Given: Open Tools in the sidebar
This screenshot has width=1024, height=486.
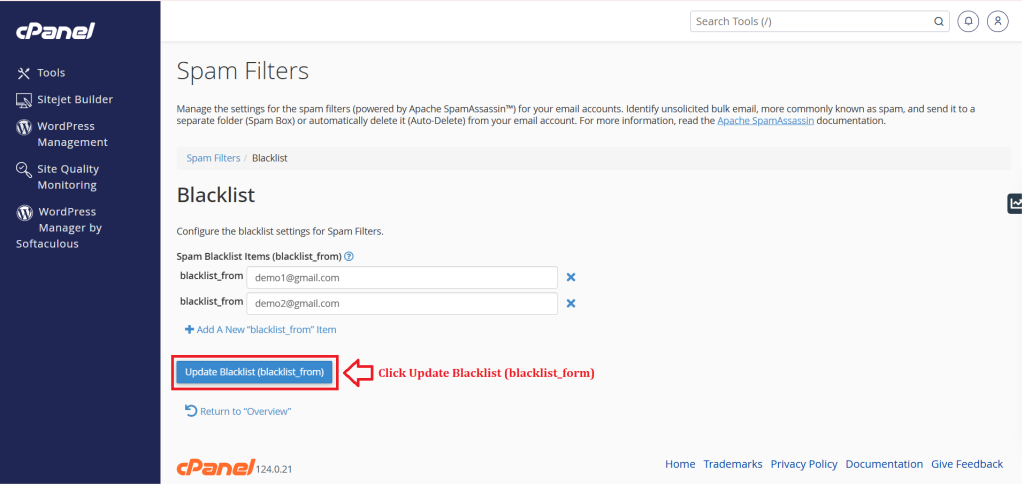Looking at the screenshot, I should pyautogui.click(x=51, y=73).
